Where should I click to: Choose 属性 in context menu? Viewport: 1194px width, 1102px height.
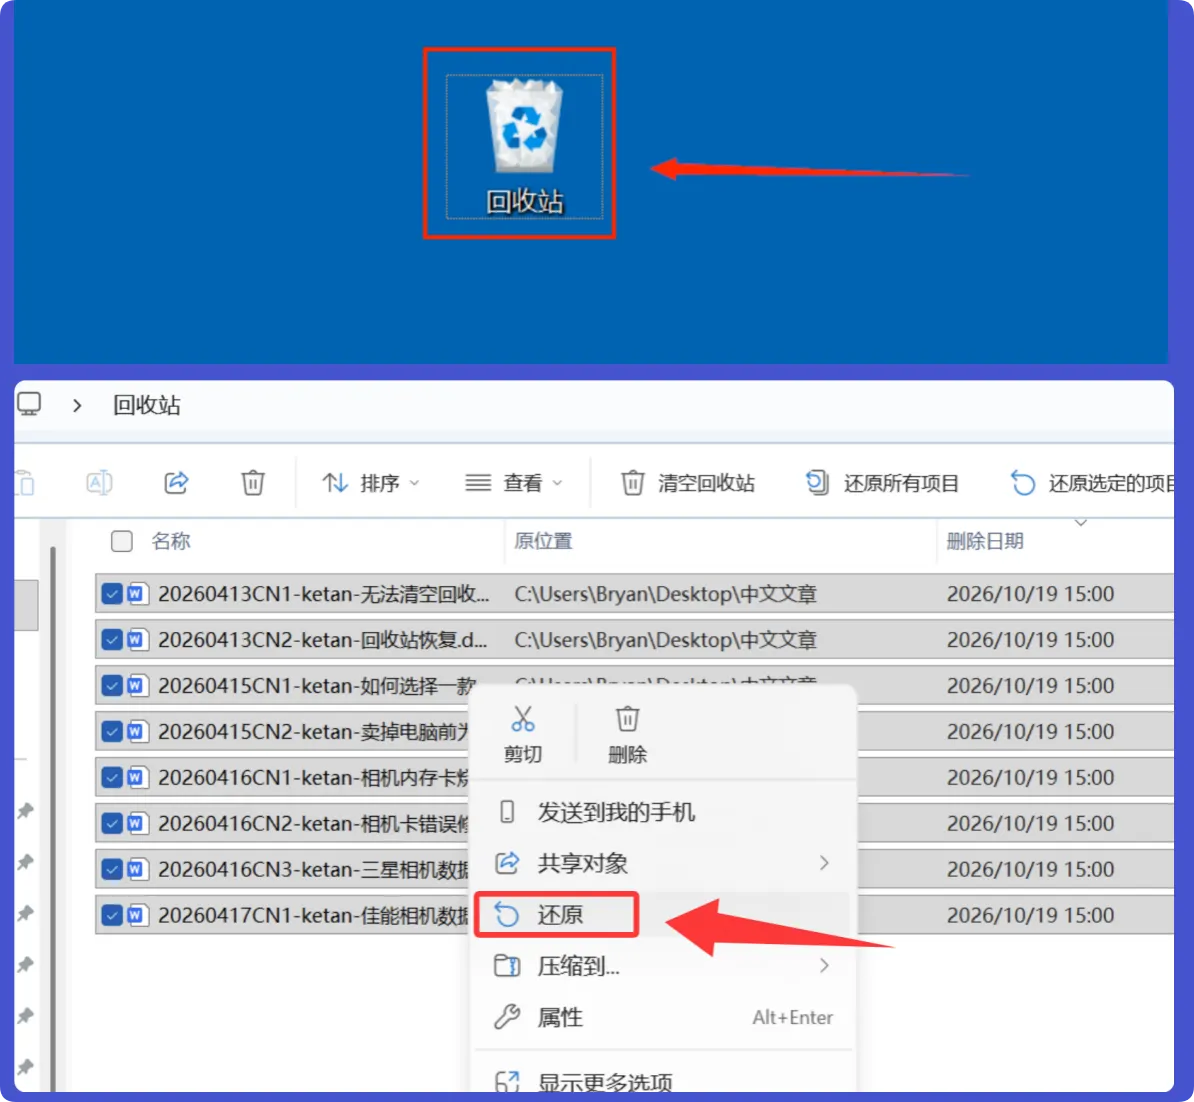pyautogui.click(x=662, y=1017)
